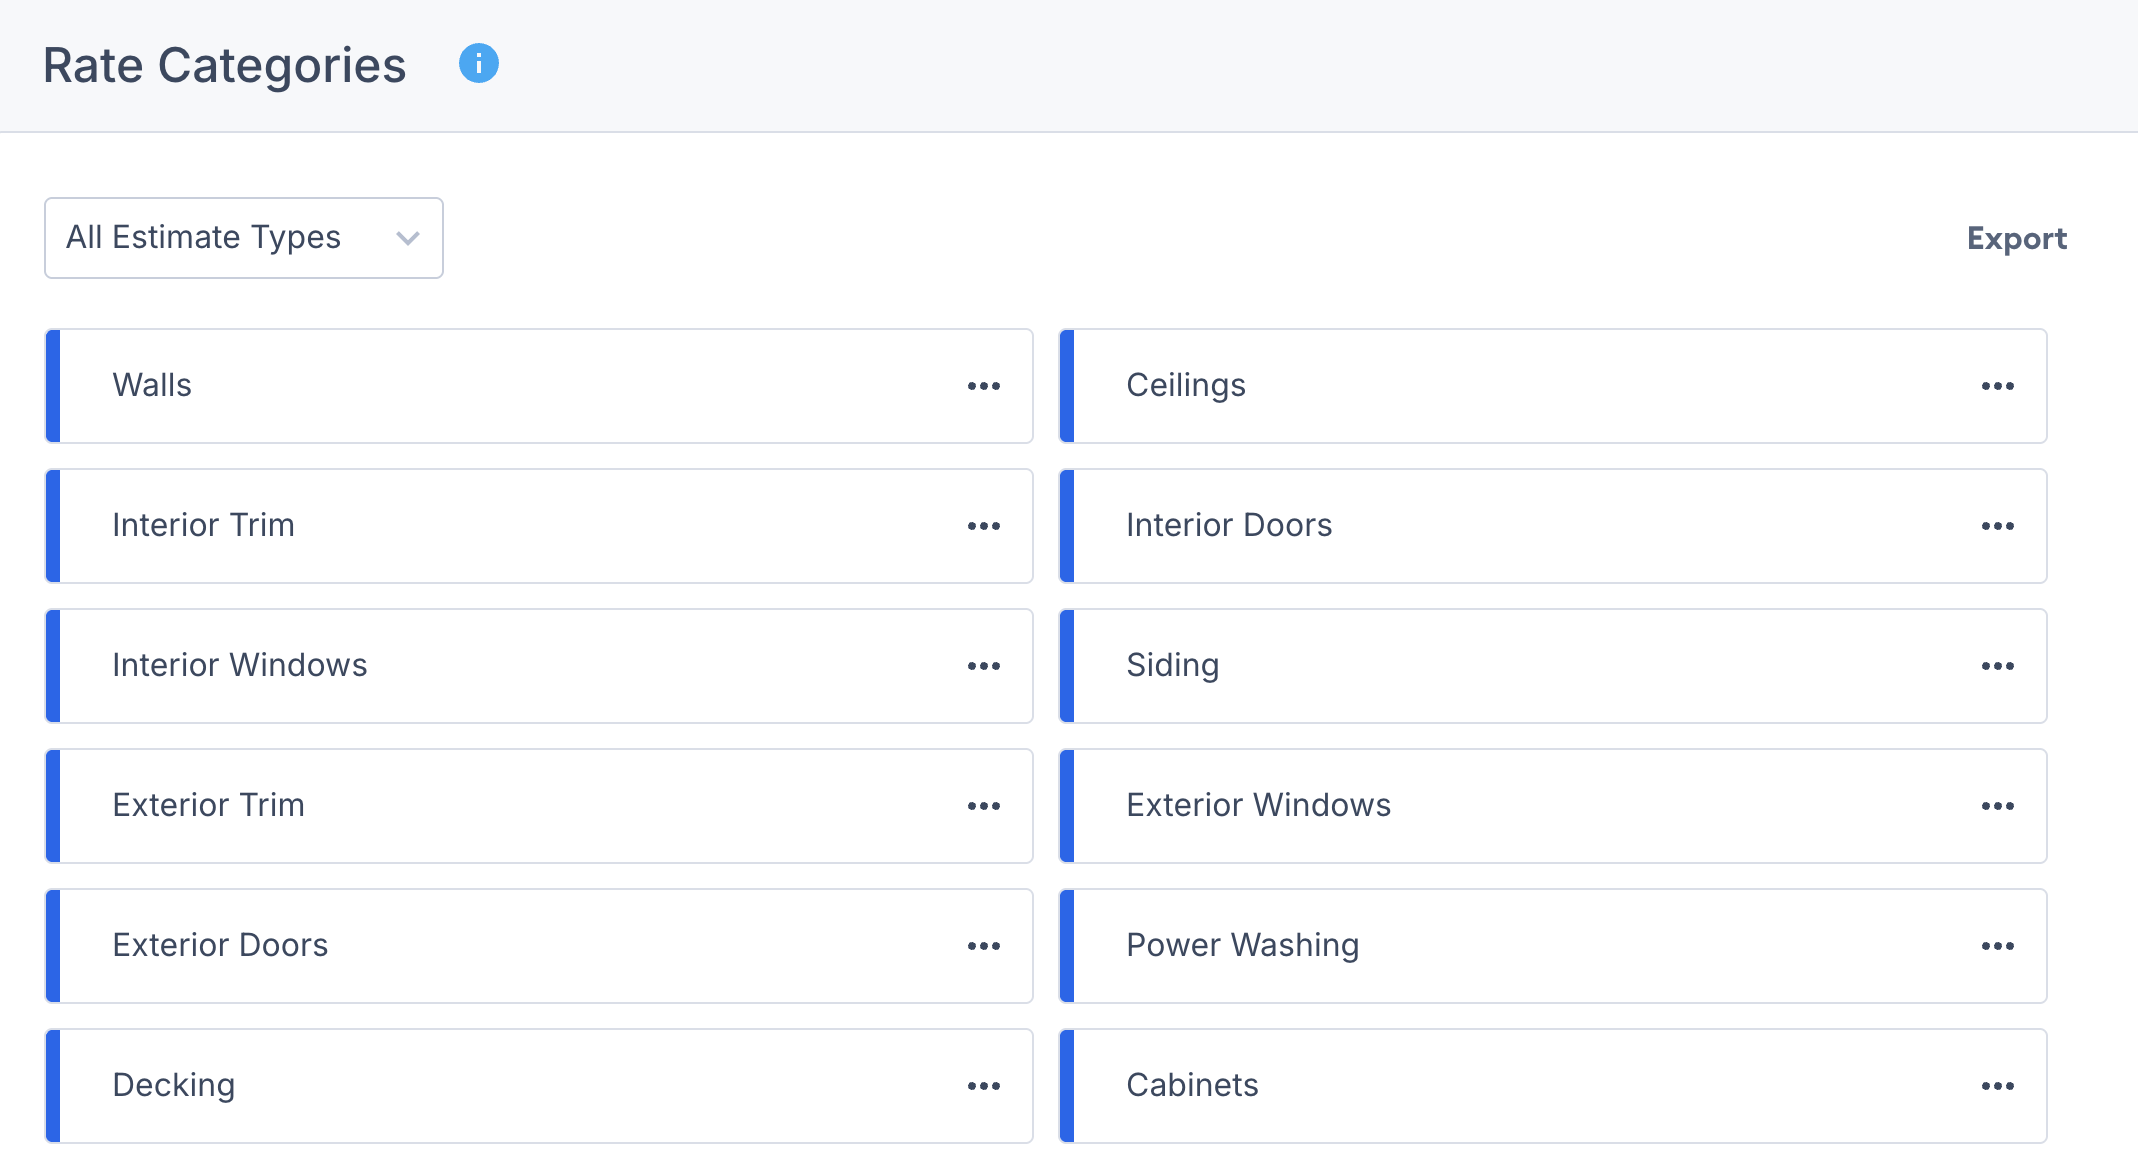Open the three-dot menu for Interior Trim
Screen dimensions: 2138x1156
pyautogui.click(x=984, y=526)
